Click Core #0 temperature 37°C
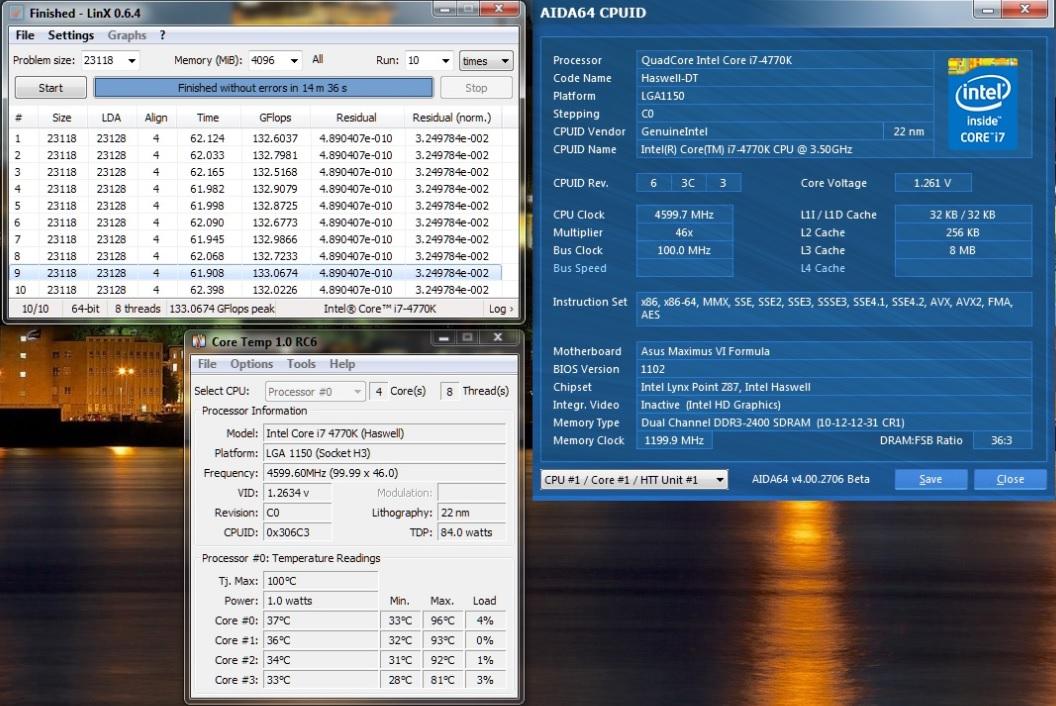The width and height of the screenshot is (1056, 706). [x=321, y=620]
